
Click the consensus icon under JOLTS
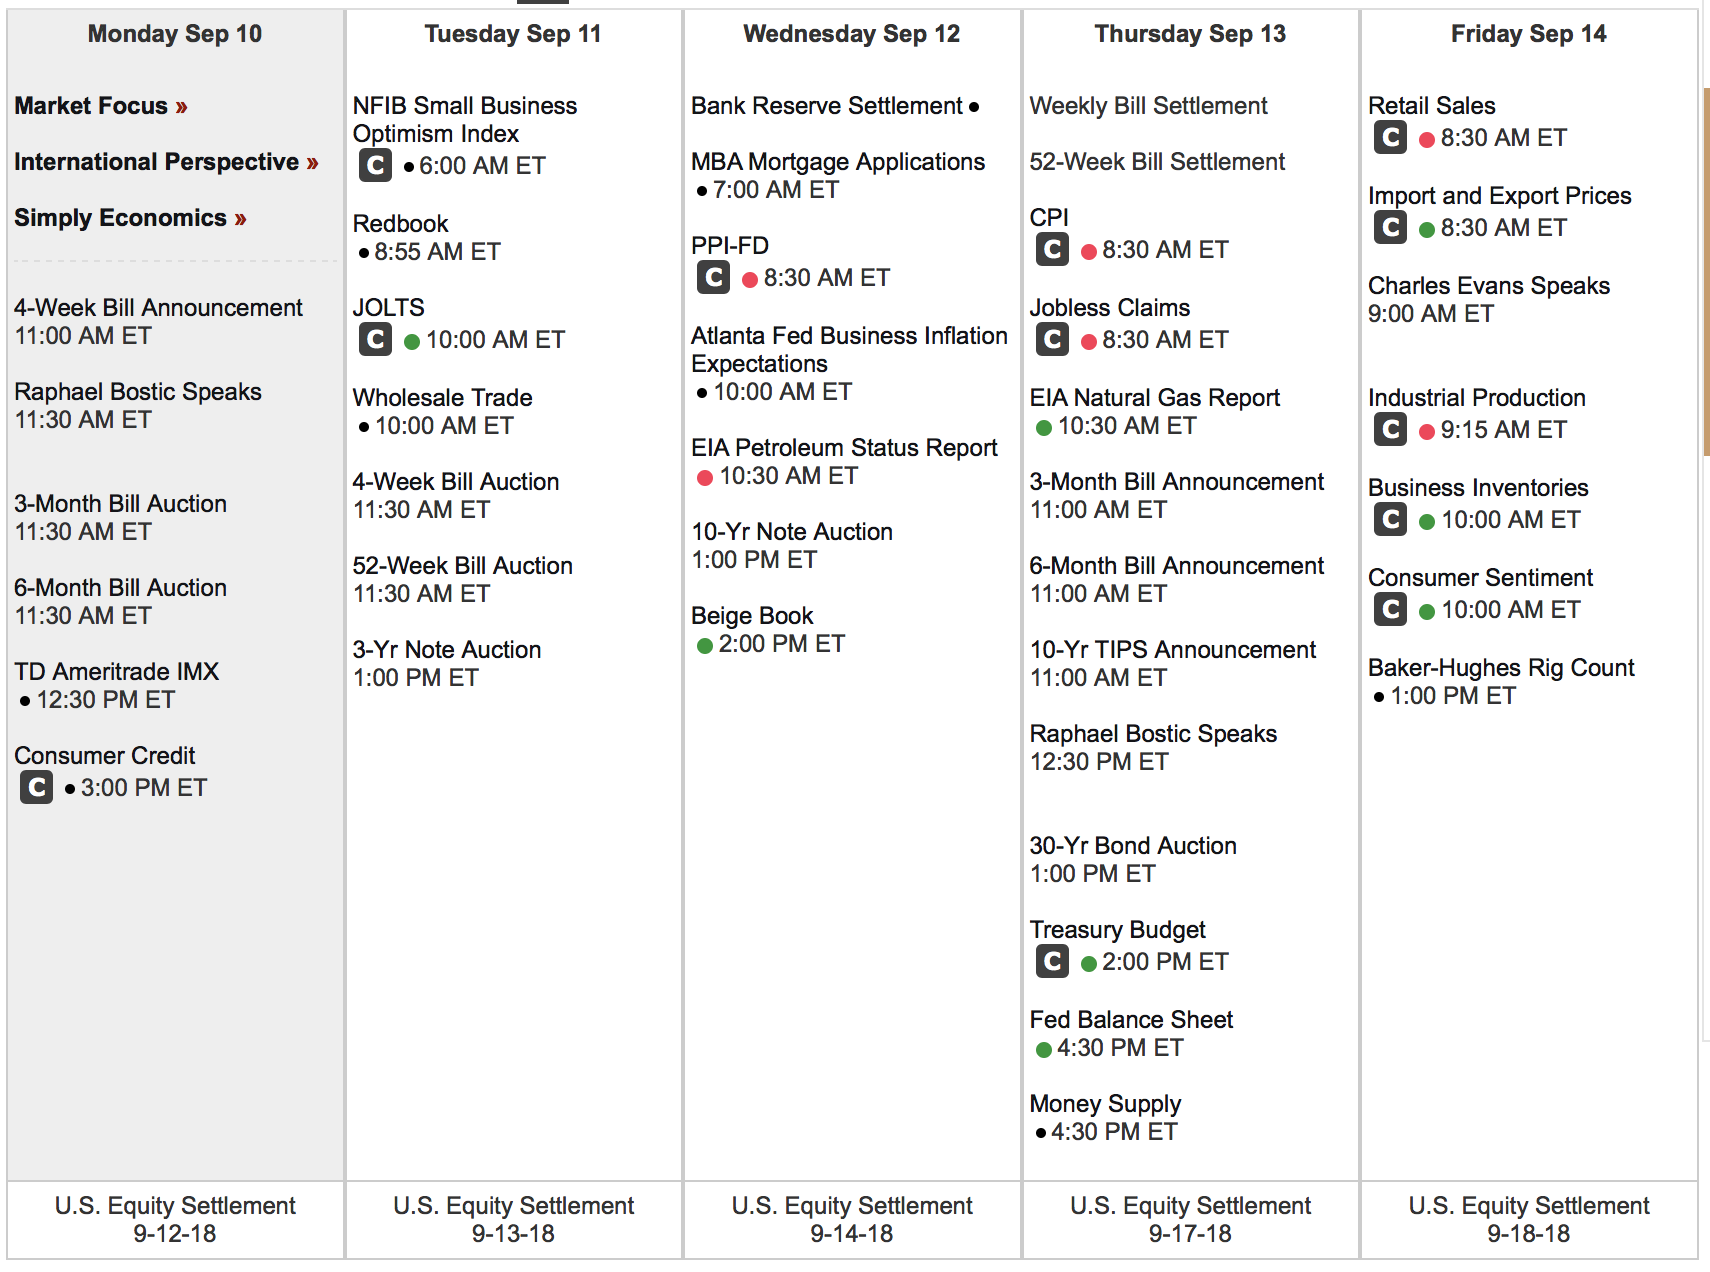[x=375, y=340]
